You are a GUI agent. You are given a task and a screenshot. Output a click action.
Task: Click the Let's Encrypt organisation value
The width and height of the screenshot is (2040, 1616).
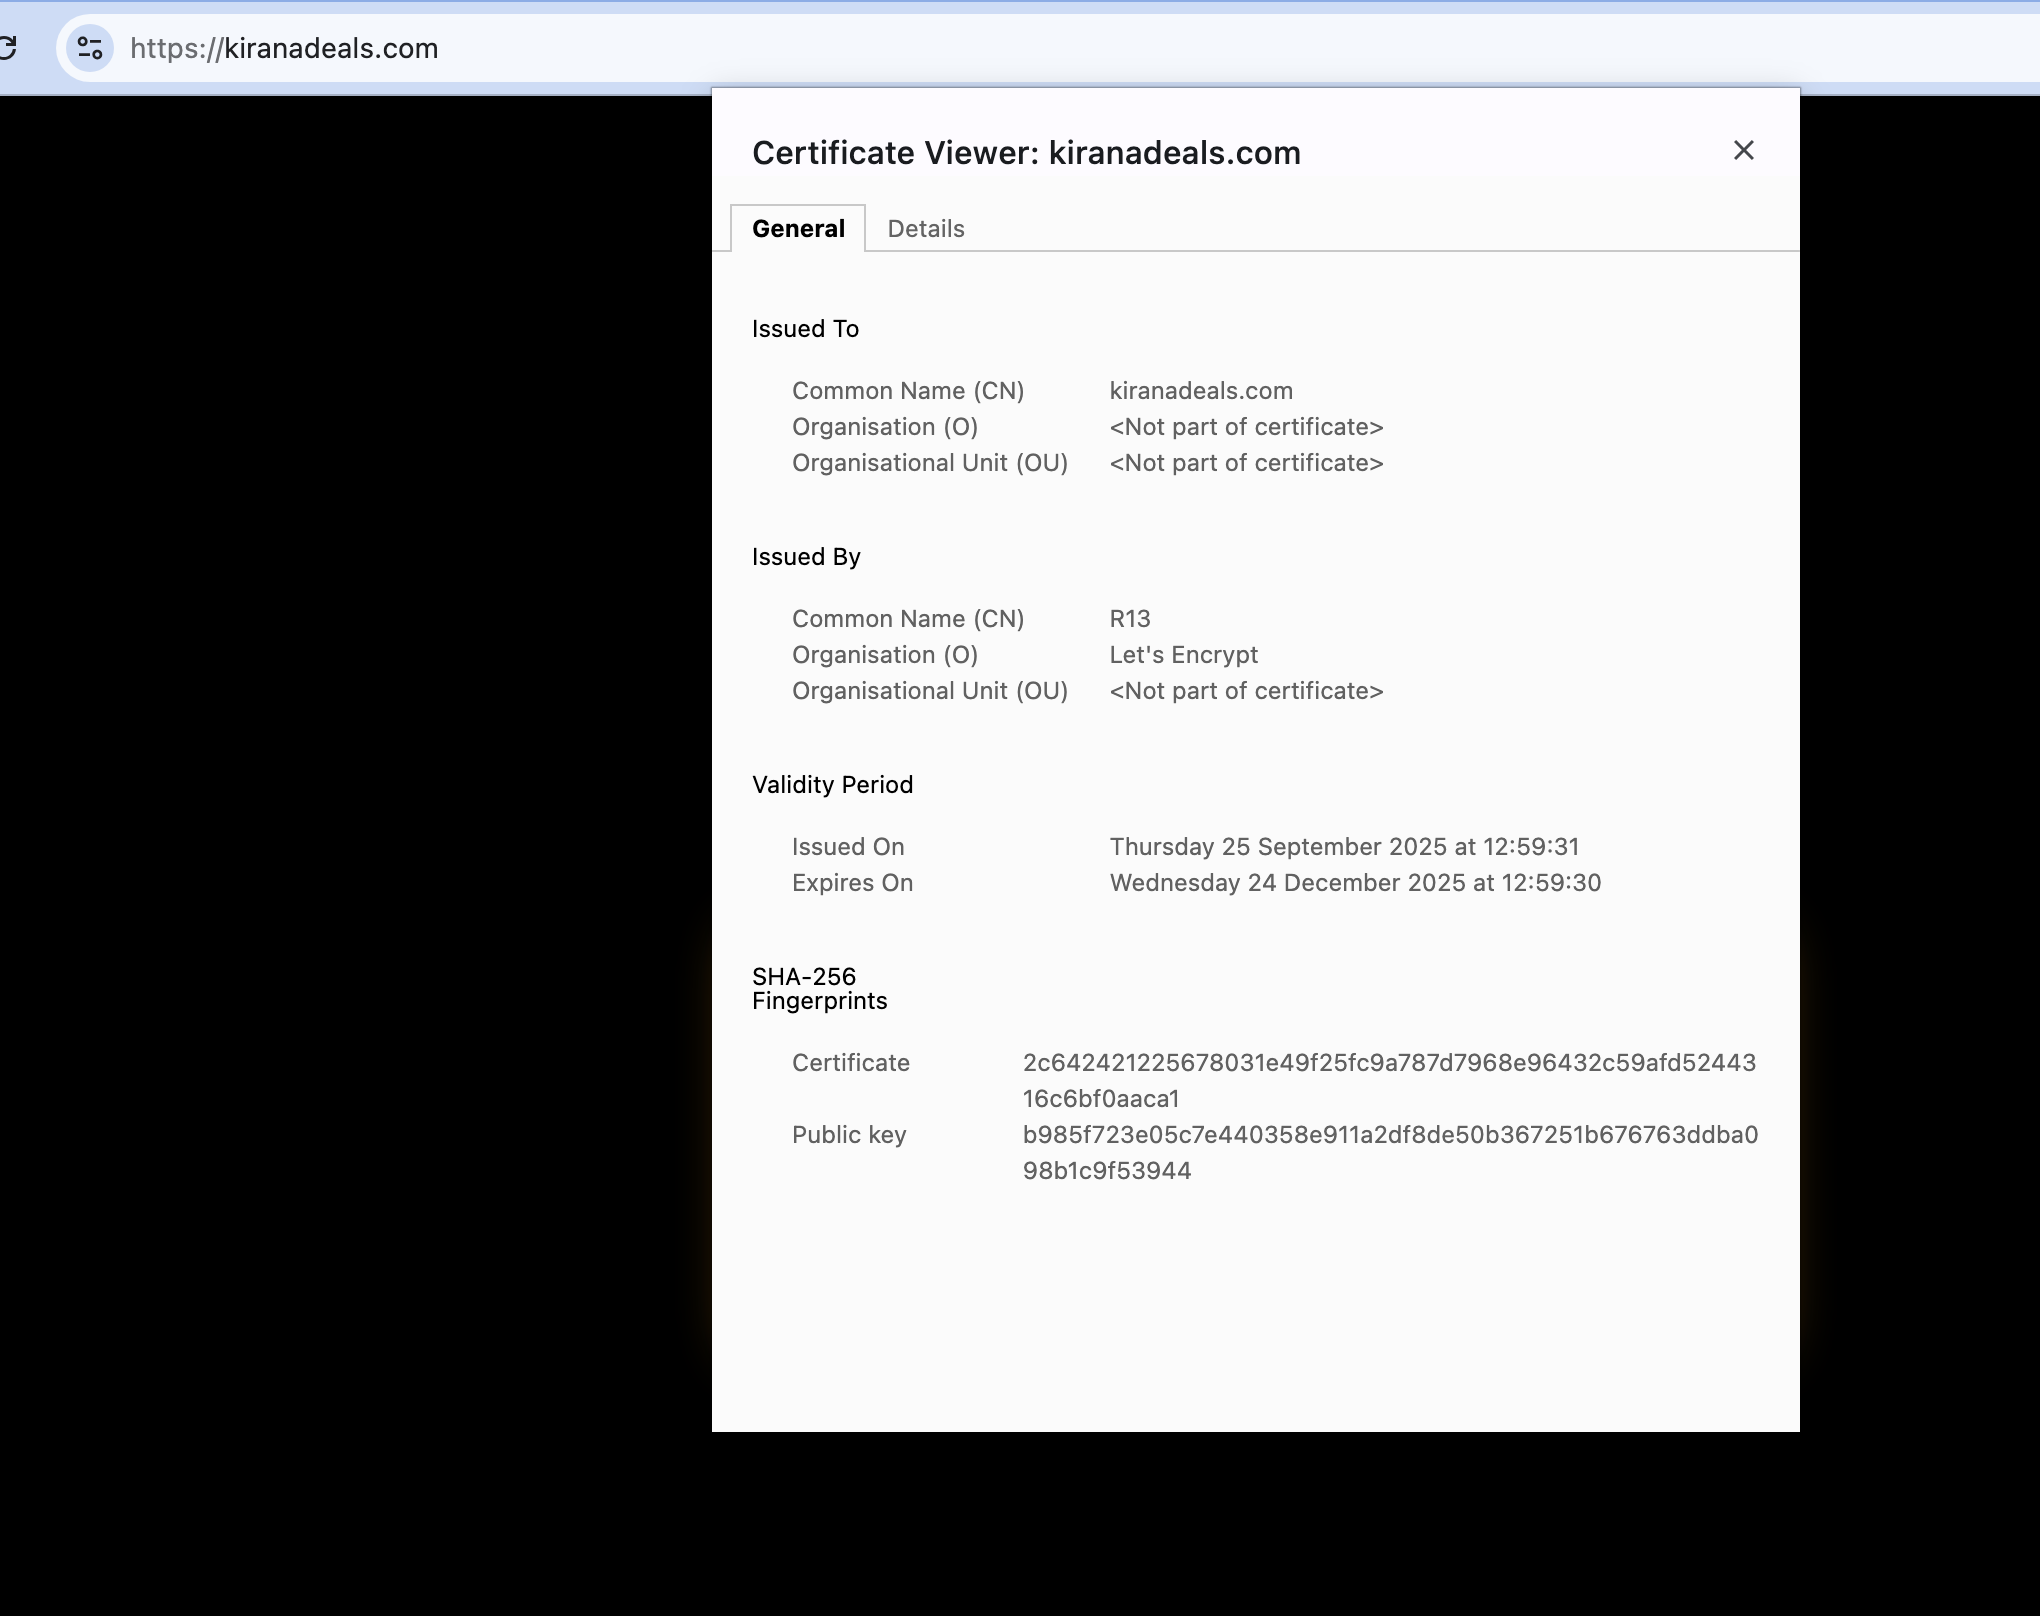point(1183,655)
